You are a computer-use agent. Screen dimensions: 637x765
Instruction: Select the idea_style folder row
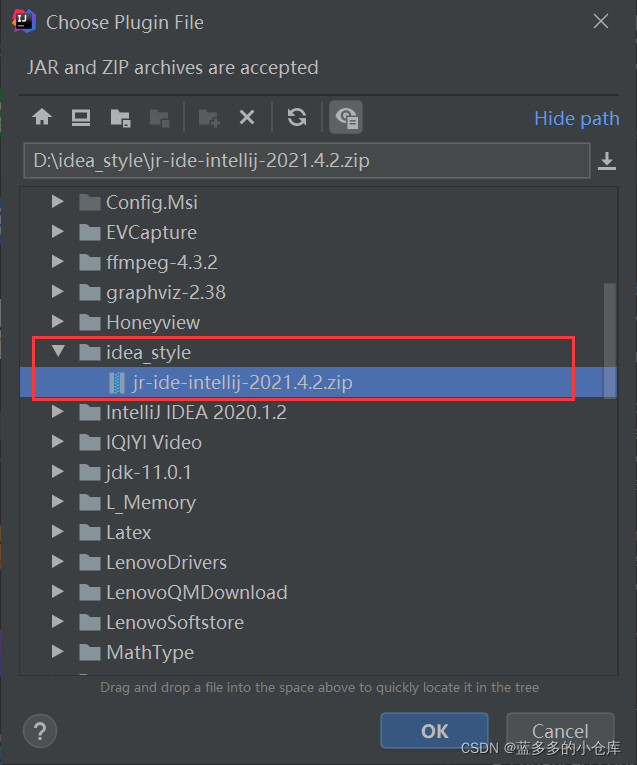click(318, 352)
